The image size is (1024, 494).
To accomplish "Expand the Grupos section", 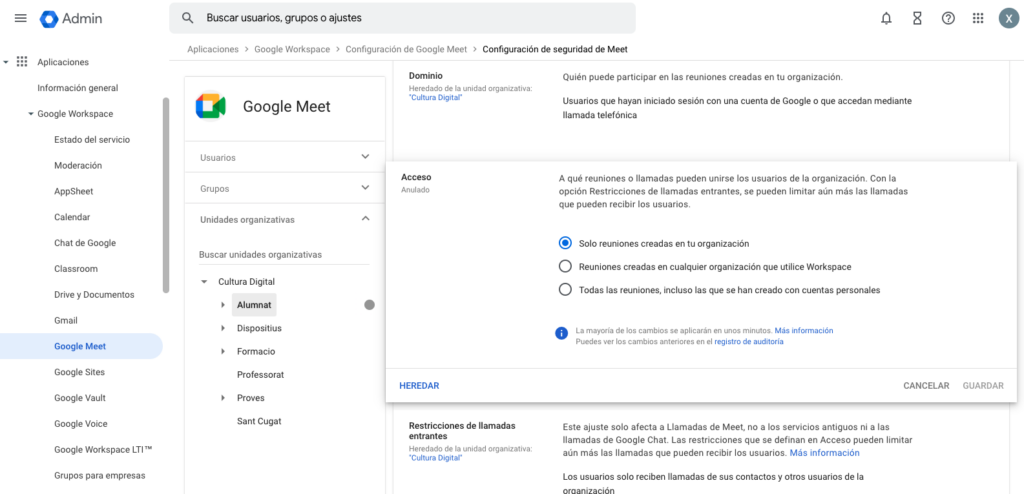I will point(365,188).
